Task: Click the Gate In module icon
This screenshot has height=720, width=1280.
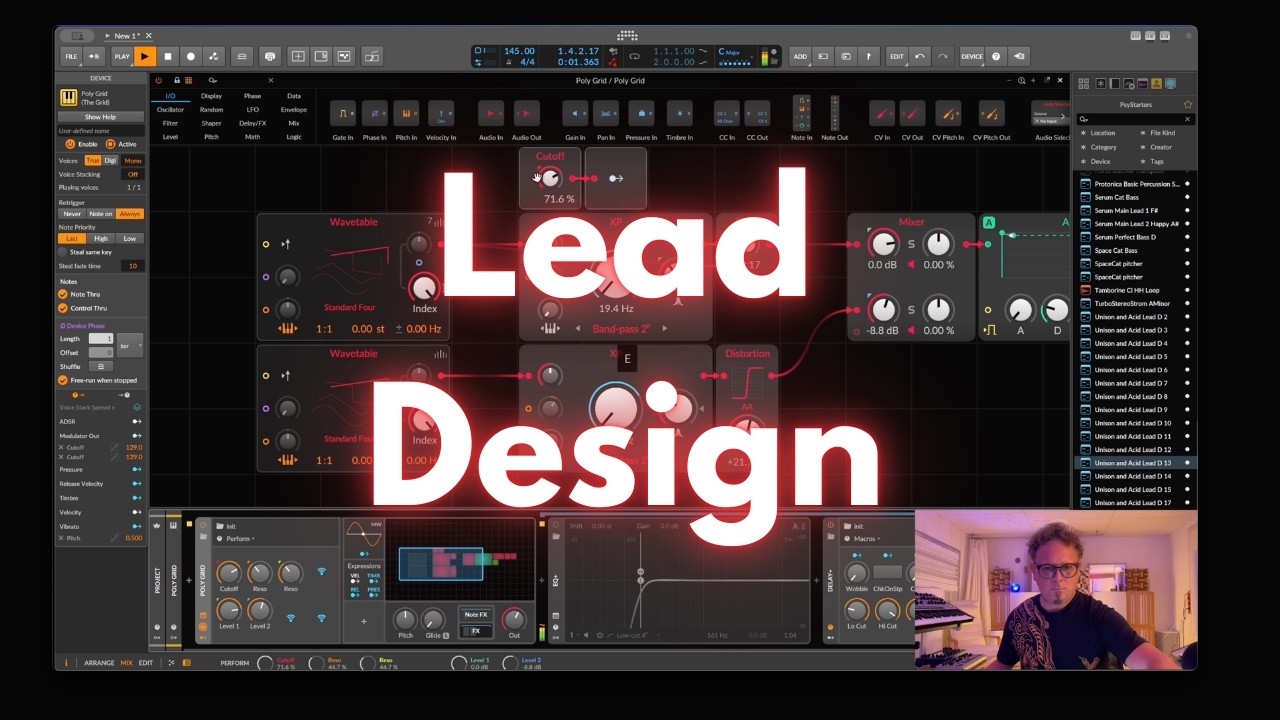Action: (343, 113)
